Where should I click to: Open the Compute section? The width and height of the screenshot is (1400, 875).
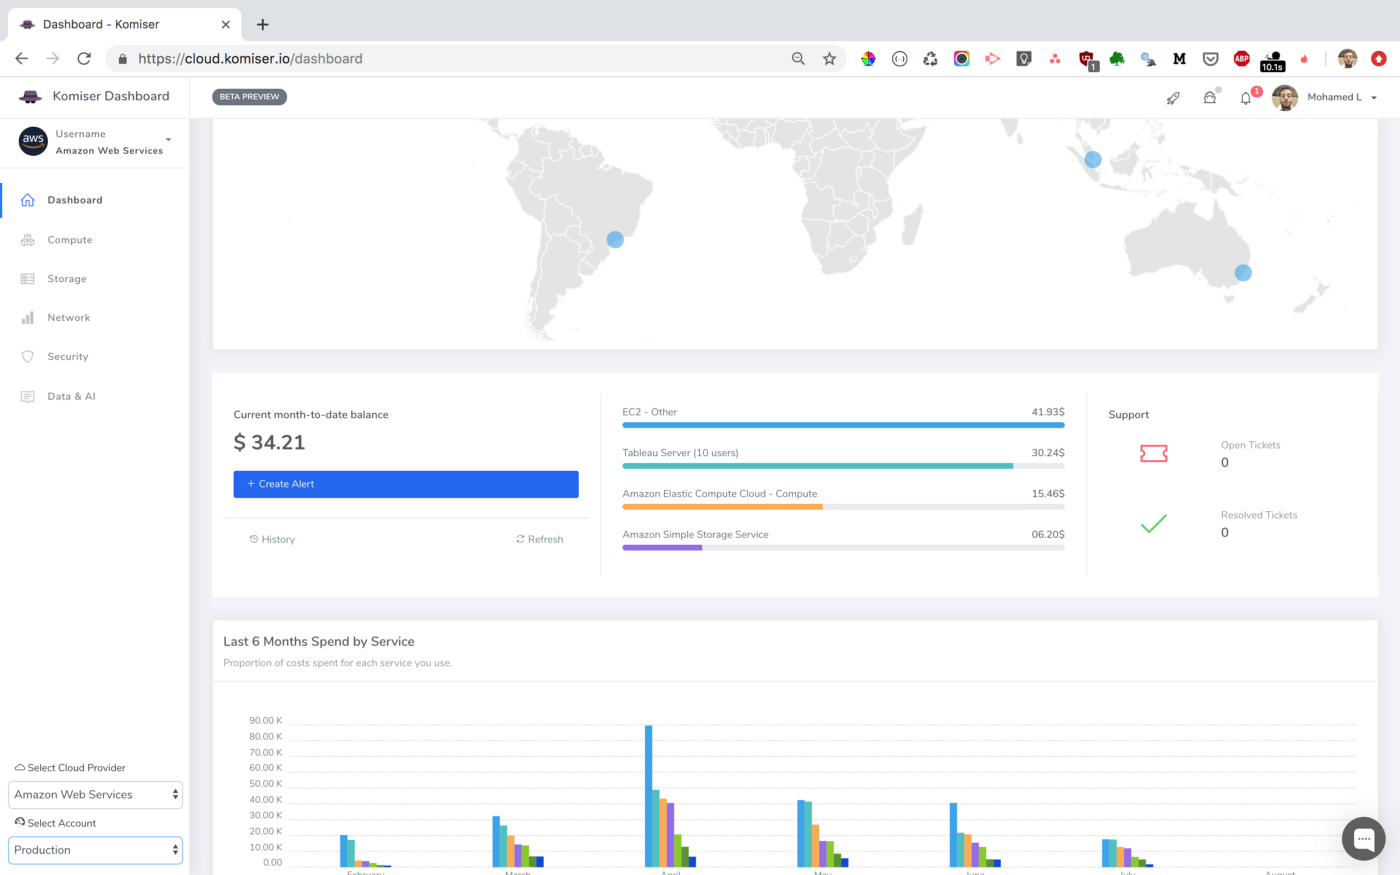(69, 240)
